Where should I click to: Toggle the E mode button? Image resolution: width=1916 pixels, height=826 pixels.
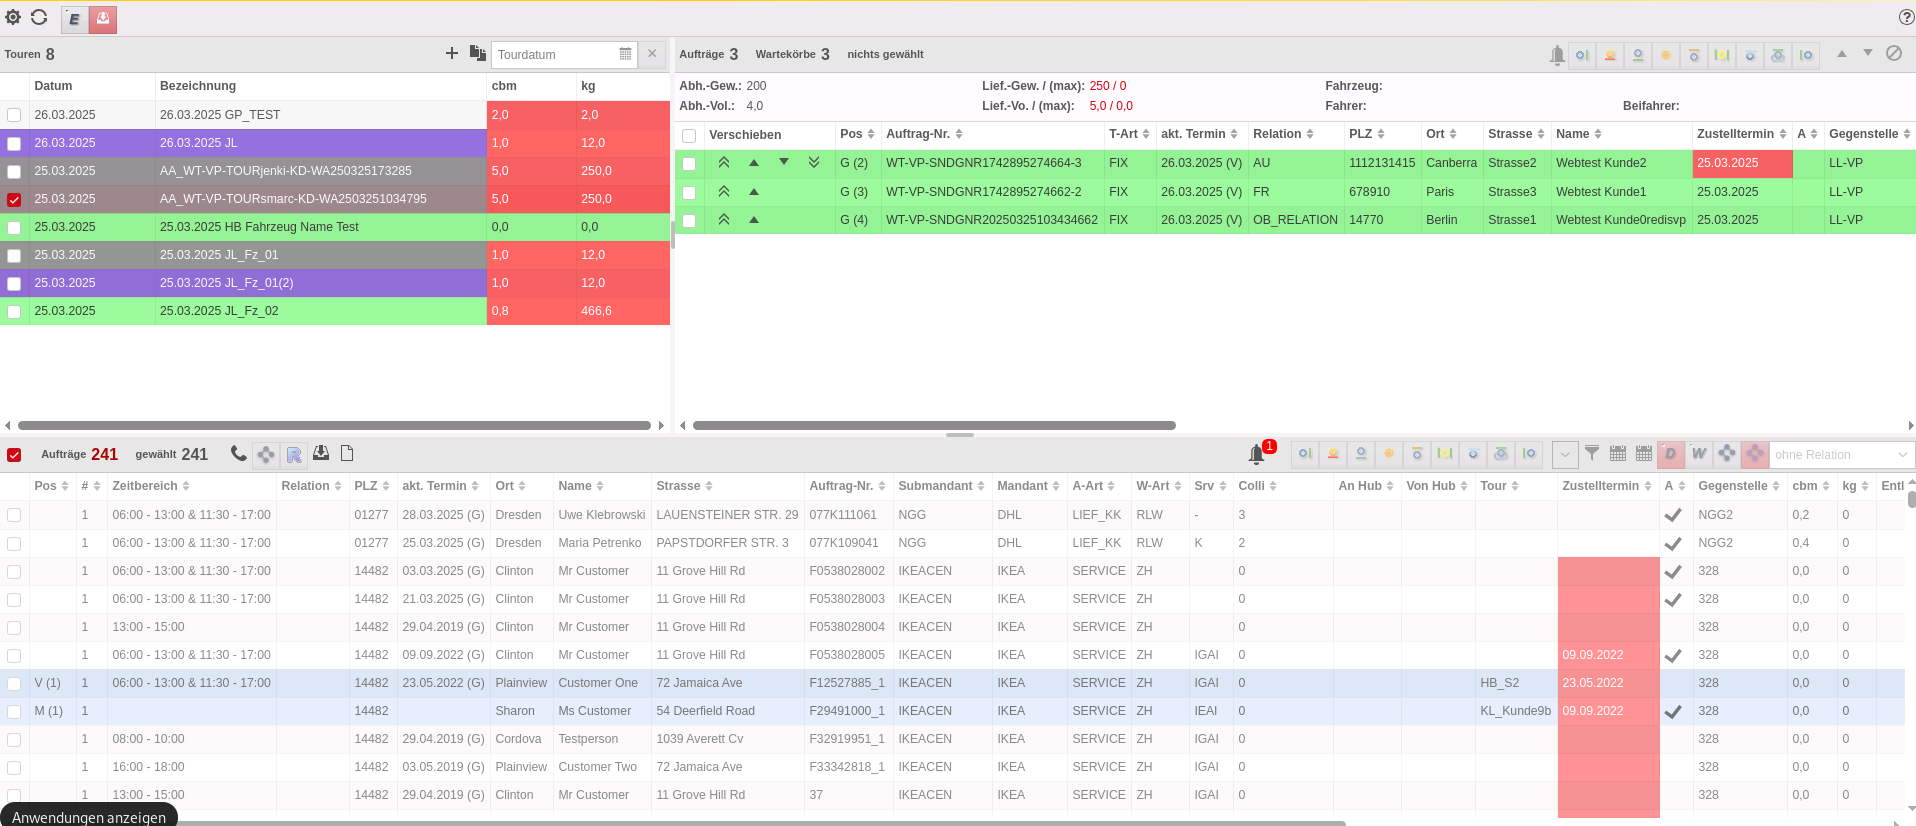pyautogui.click(x=75, y=19)
